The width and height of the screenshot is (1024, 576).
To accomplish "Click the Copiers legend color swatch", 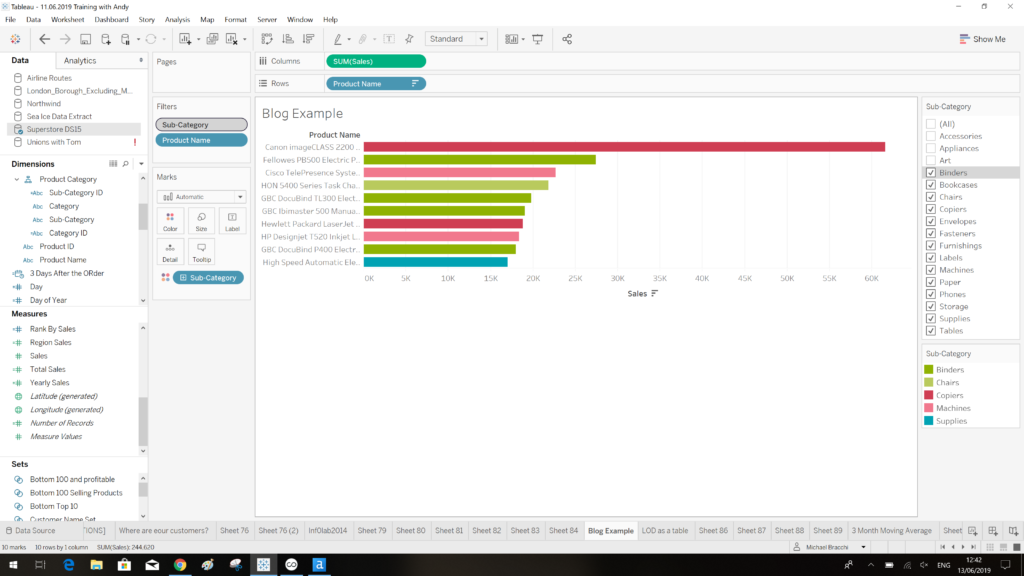I will [929, 395].
